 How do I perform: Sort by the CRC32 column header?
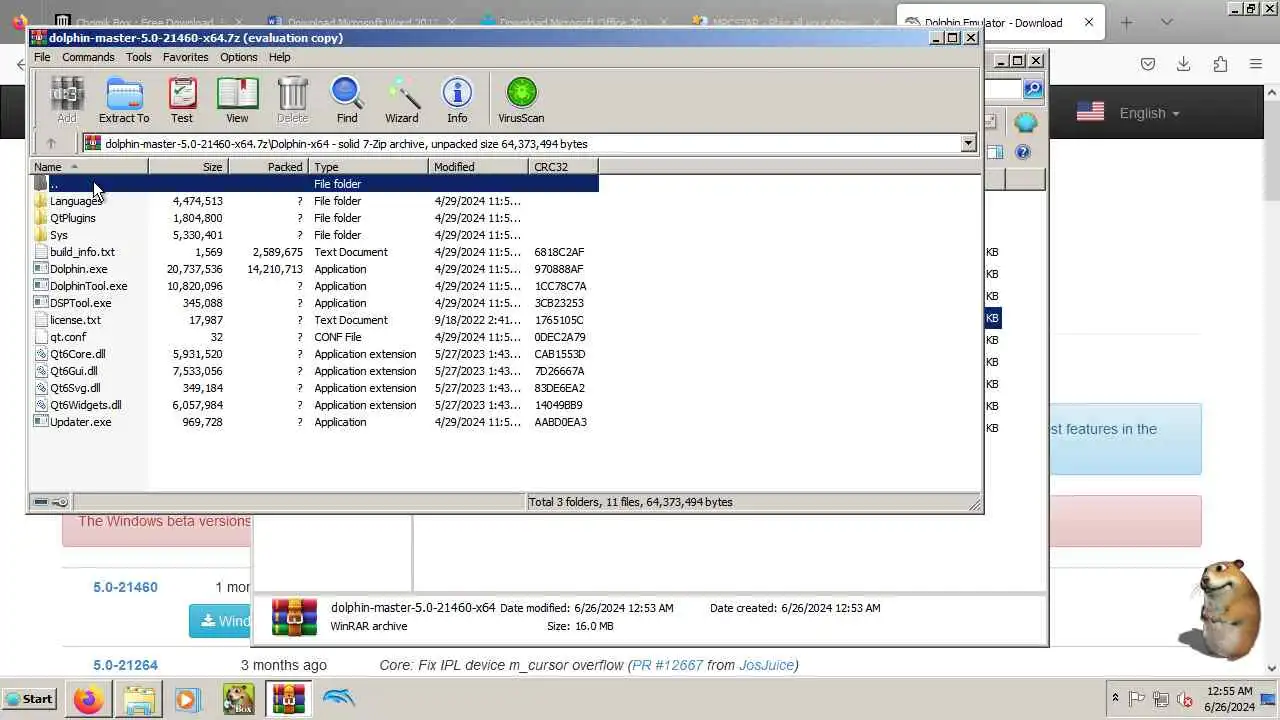(x=563, y=167)
